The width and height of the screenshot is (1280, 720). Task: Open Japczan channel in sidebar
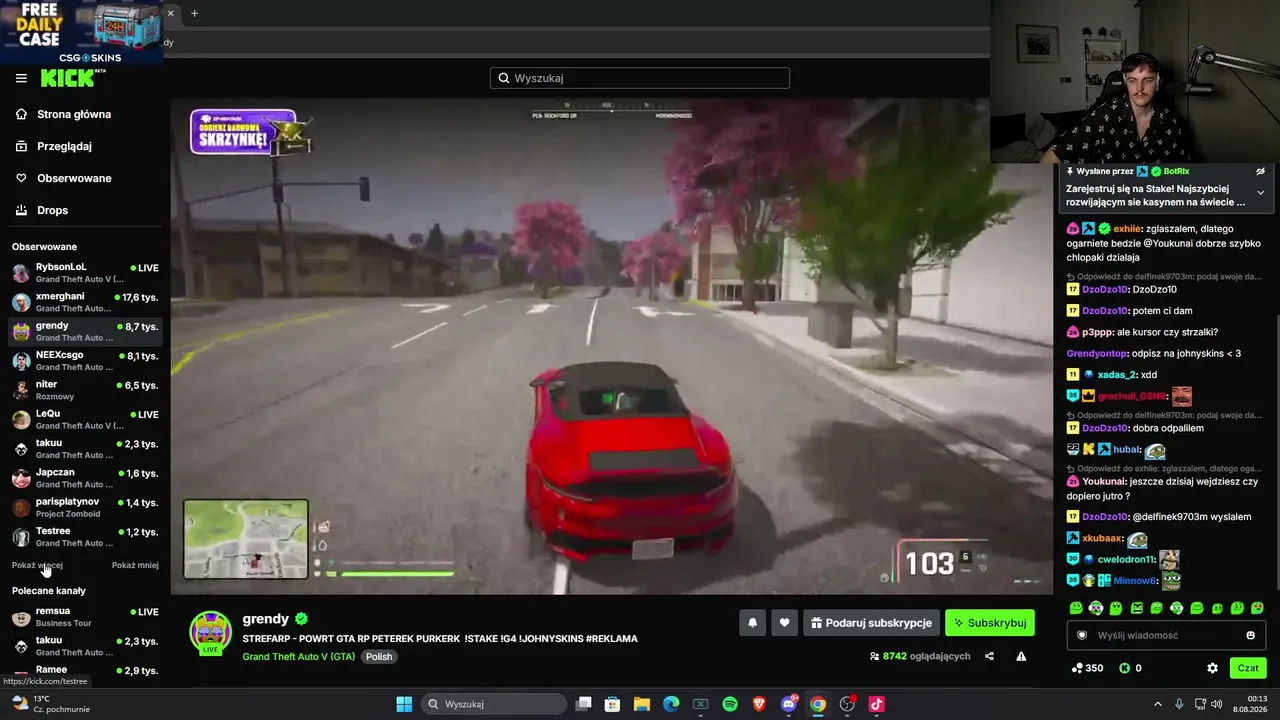pos(85,478)
